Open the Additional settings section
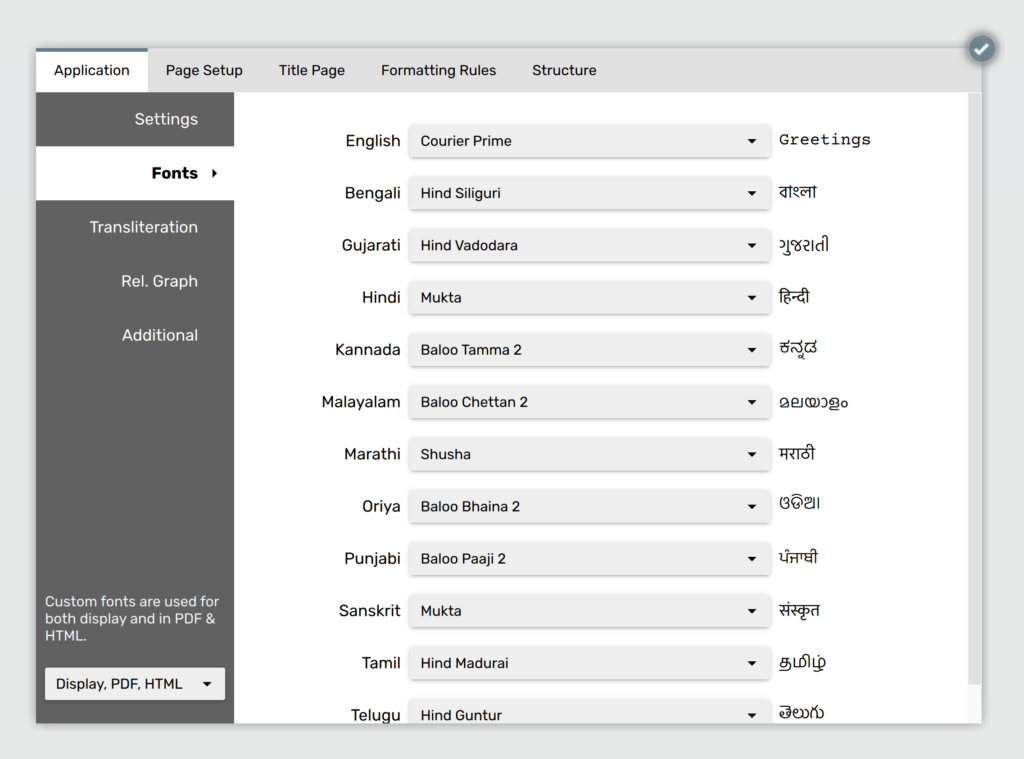 tap(160, 335)
